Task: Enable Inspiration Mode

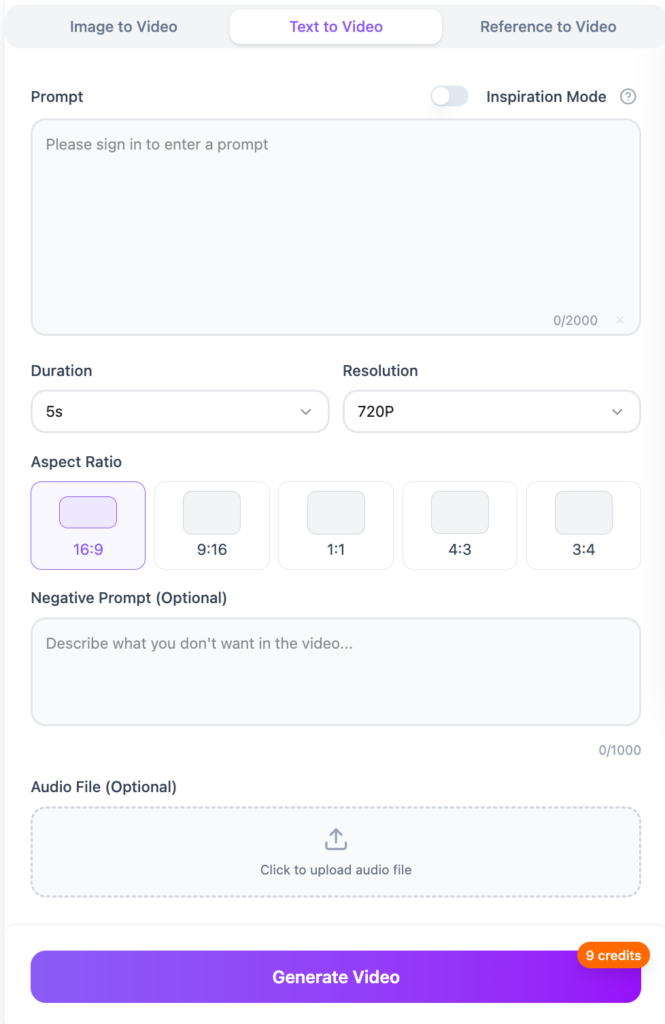Action: 449,96
